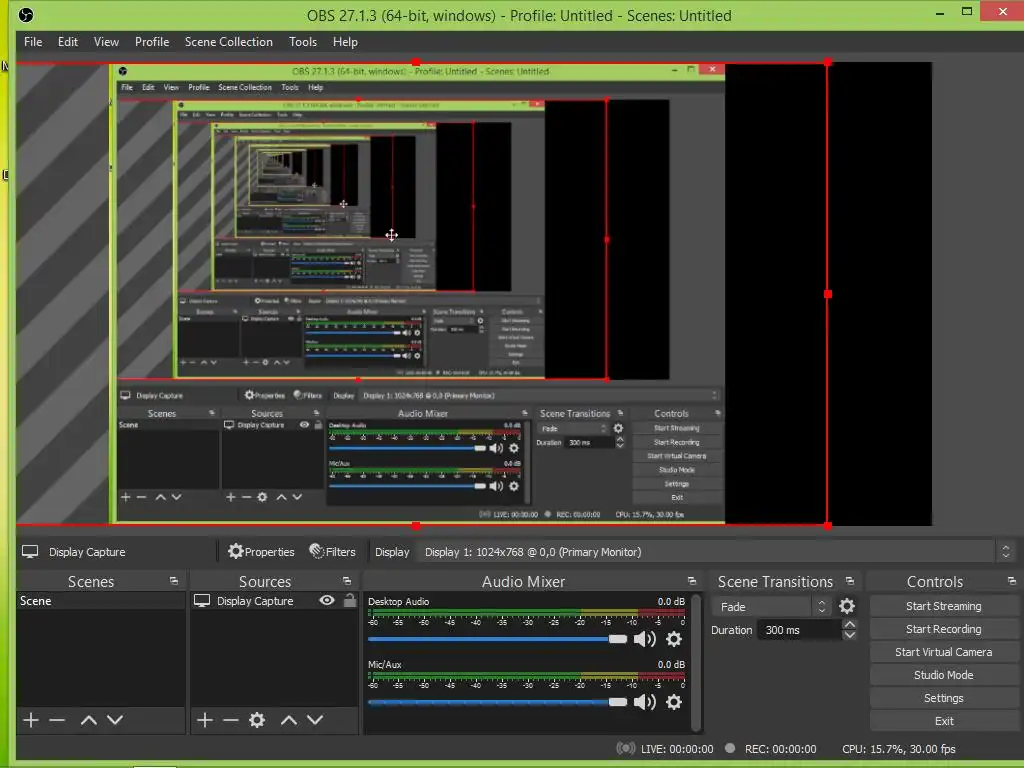
Task: Add a new source with the plus icon
Action: [x=204, y=720]
